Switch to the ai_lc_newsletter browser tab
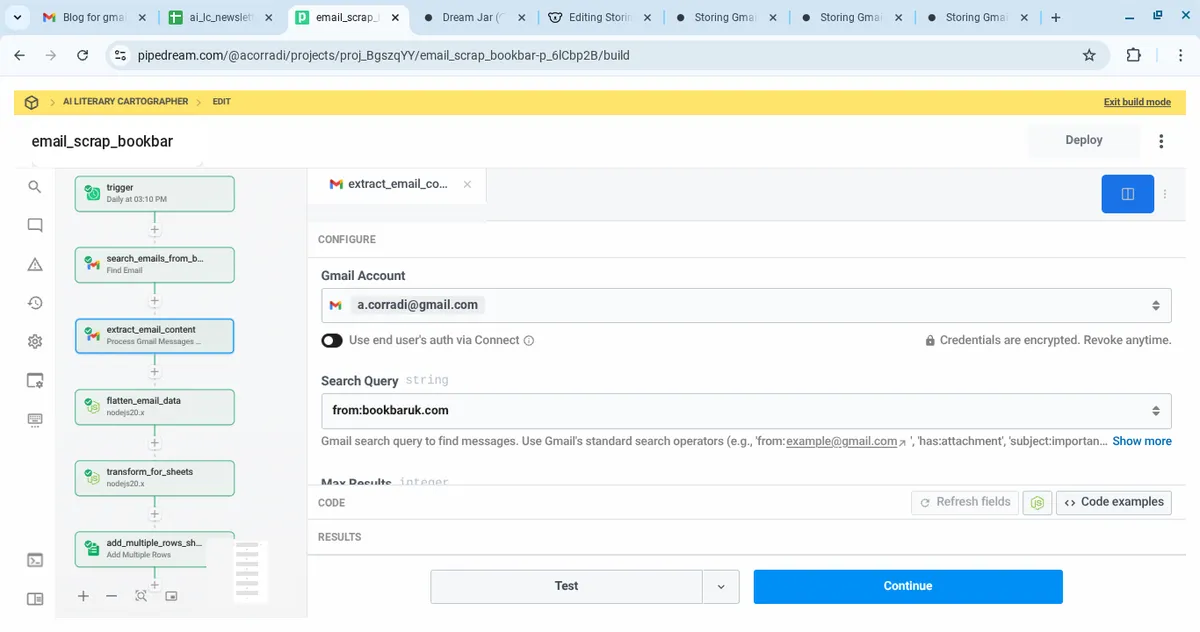The image size is (1200, 632). pyautogui.click(x=220, y=18)
